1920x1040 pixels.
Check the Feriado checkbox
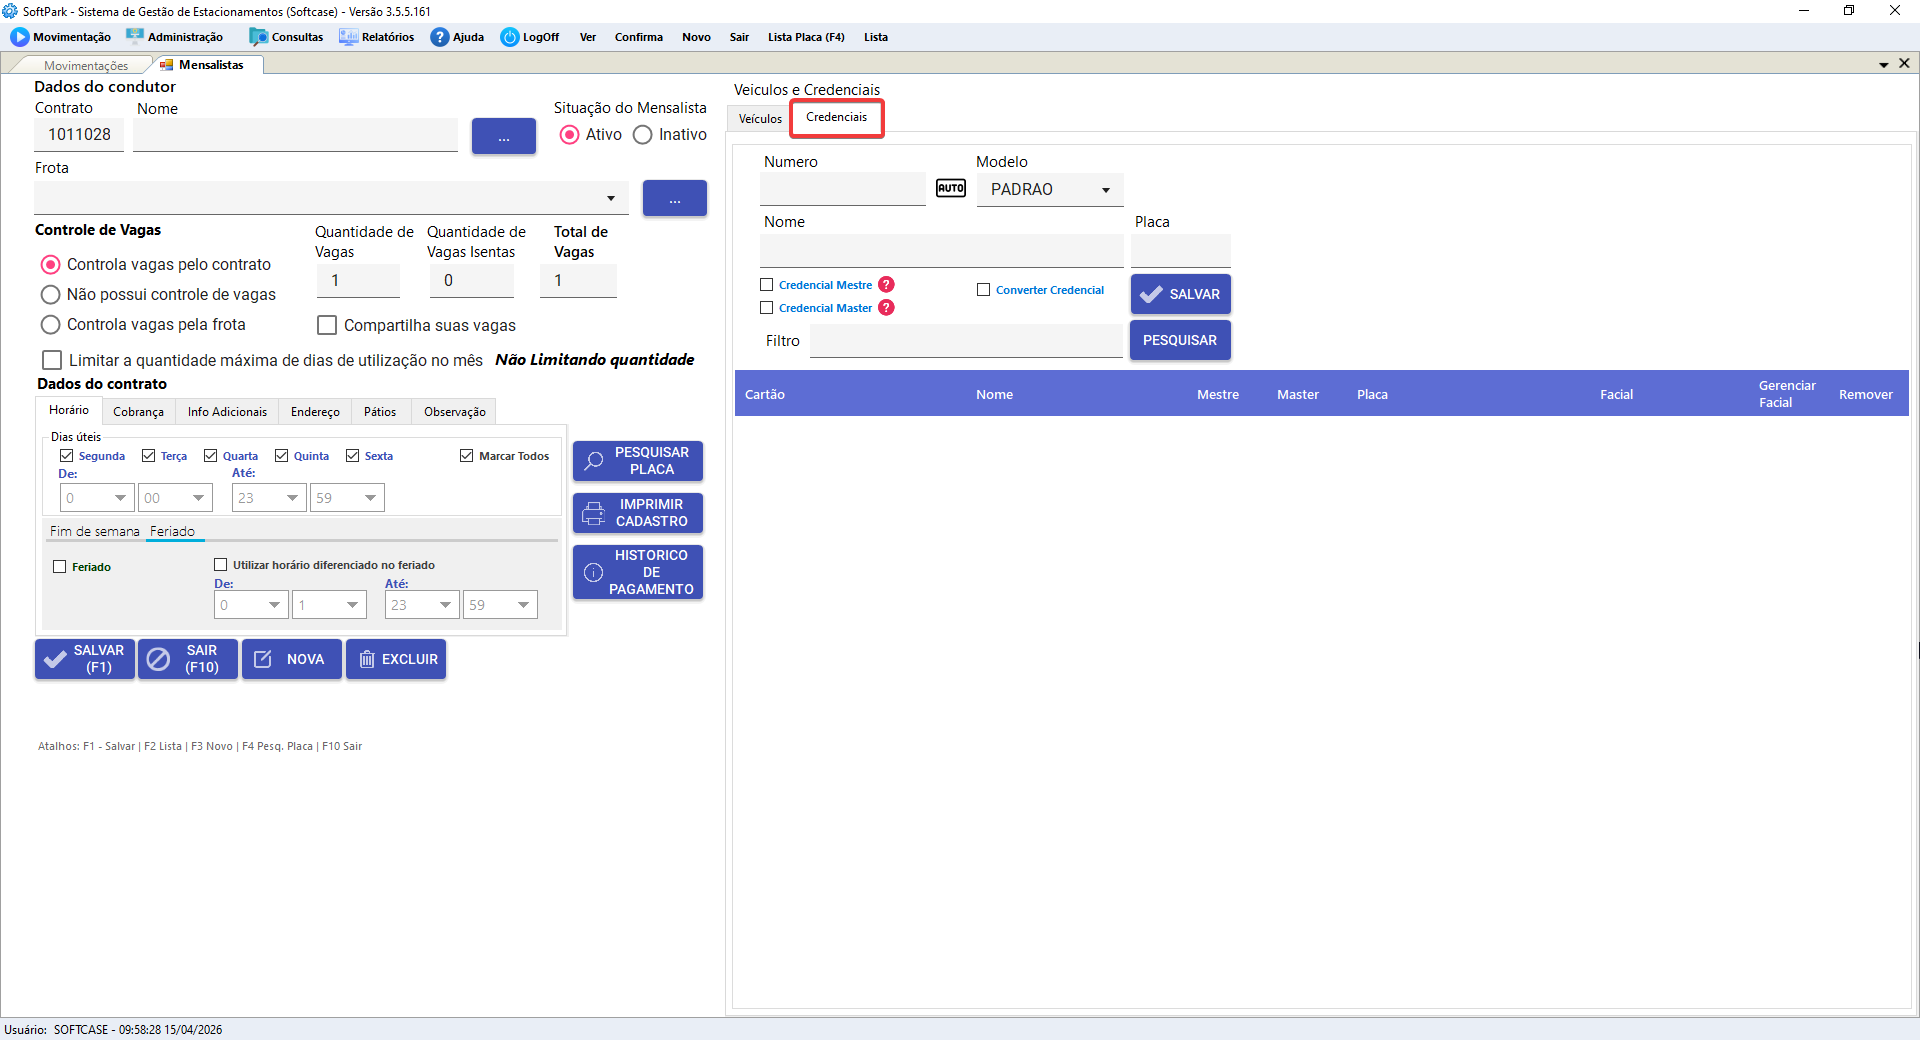coord(59,567)
